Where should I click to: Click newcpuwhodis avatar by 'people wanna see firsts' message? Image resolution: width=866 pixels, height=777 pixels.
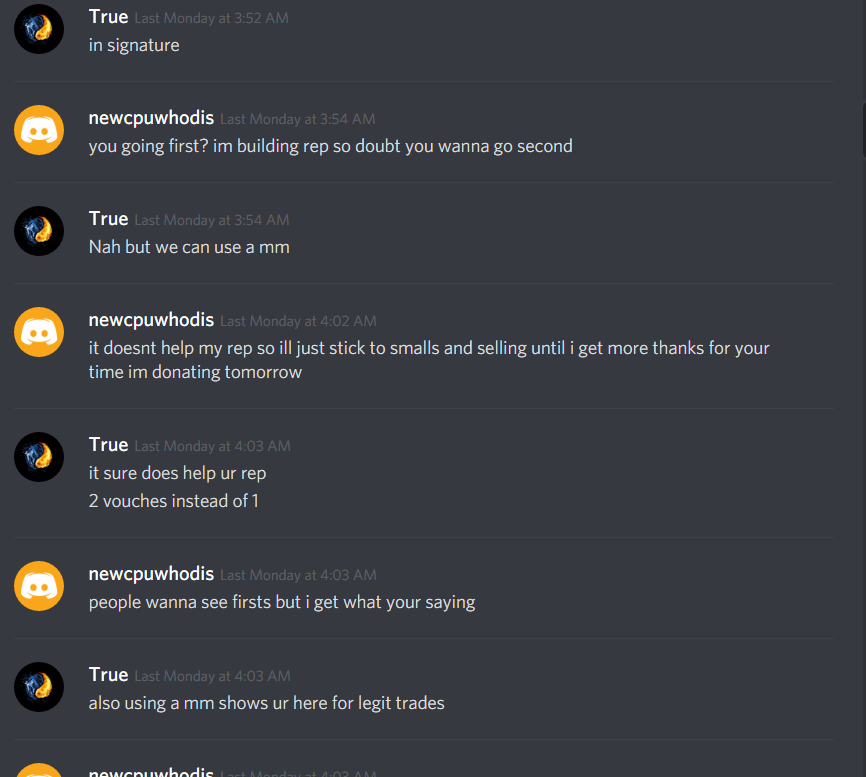point(39,586)
